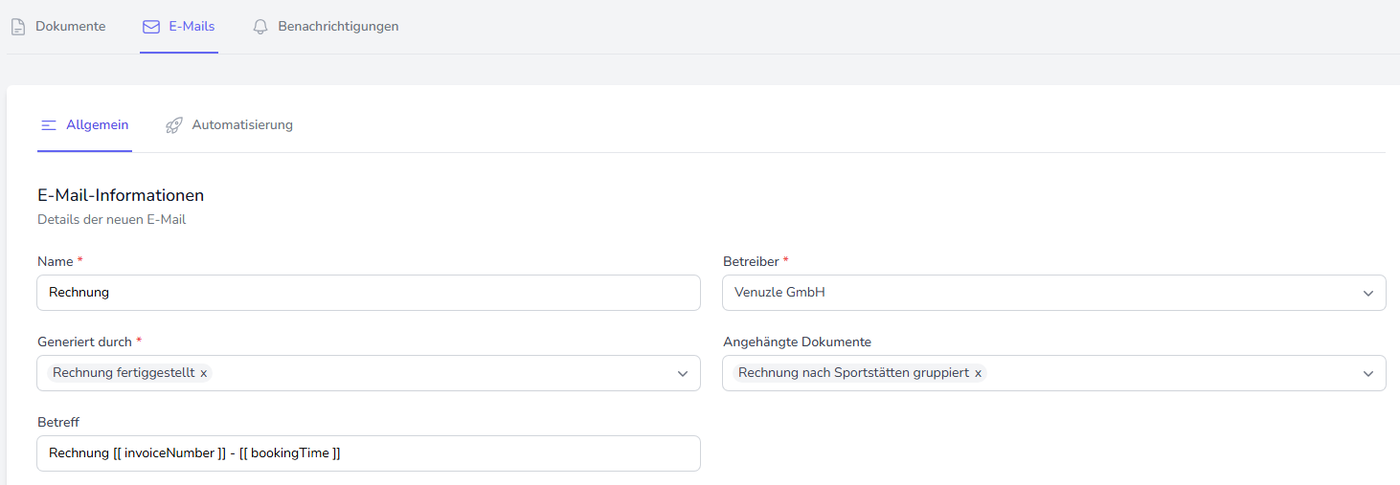Screen dimensions: 1400x485
Task: Click the "Rechnung nach Sportstätten gruppiert" chip text
Action: (x=853, y=373)
